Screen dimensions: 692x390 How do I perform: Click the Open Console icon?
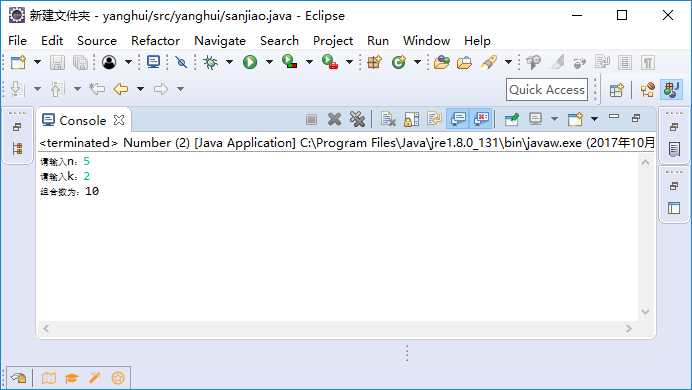(x=575, y=119)
